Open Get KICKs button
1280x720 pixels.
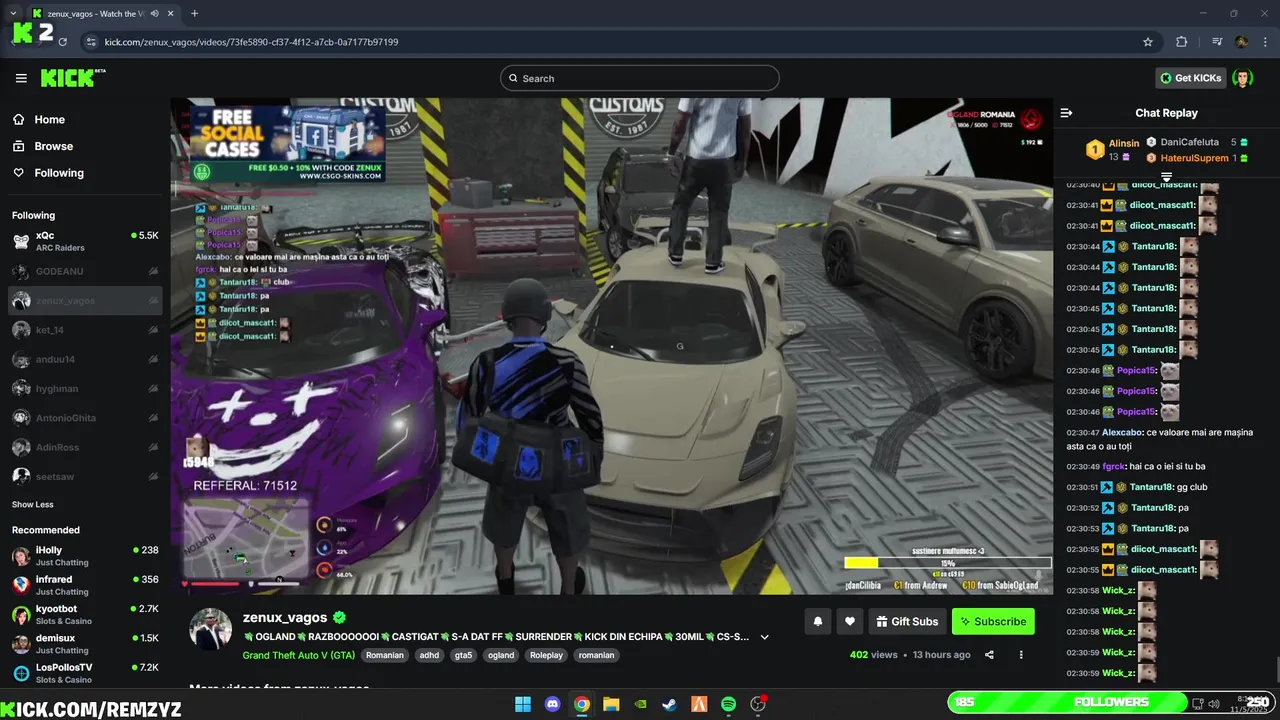pyautogui.click(x=1190, y=78)
